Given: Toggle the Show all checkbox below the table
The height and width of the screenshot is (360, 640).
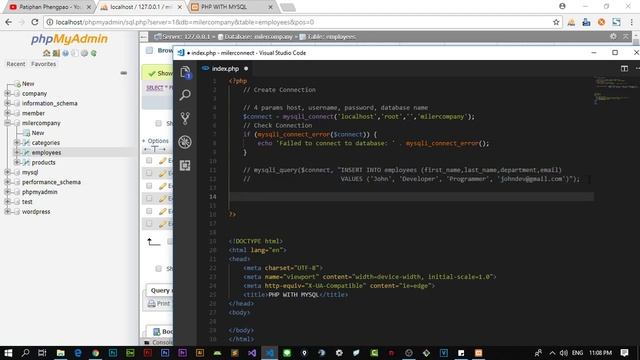Looking at the screenshot, I should 158,269.
